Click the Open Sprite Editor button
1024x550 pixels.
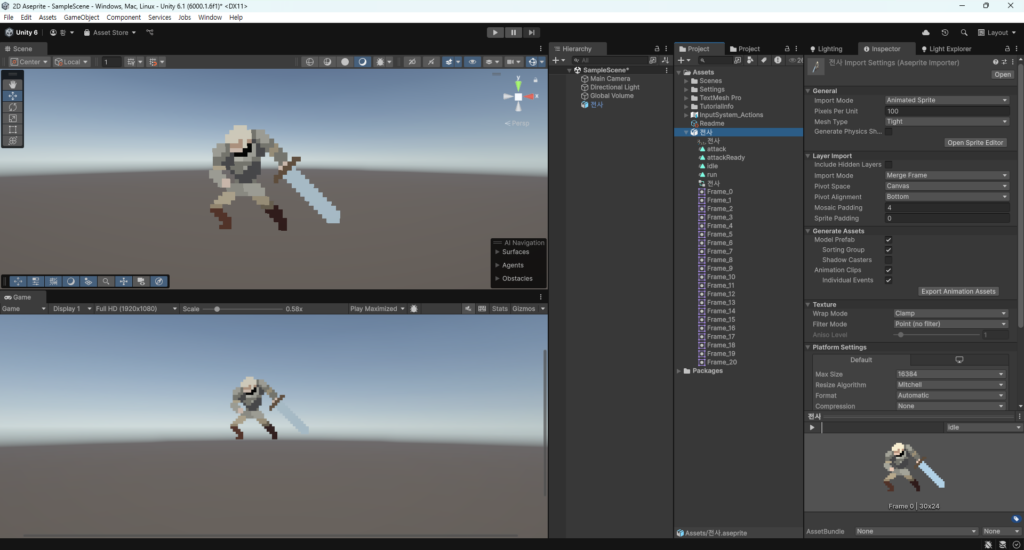[975, 142]
